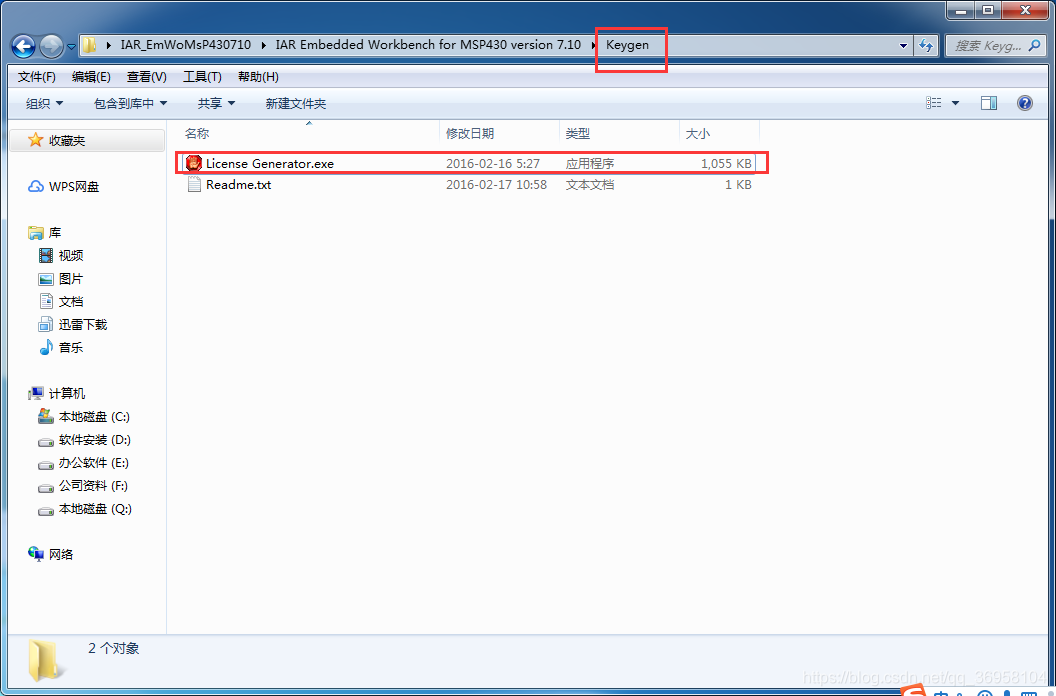This screenshot has height=696, width=1056.
Task: Select 计算机 in navigation pane
Action: click(x=67, y=393)
